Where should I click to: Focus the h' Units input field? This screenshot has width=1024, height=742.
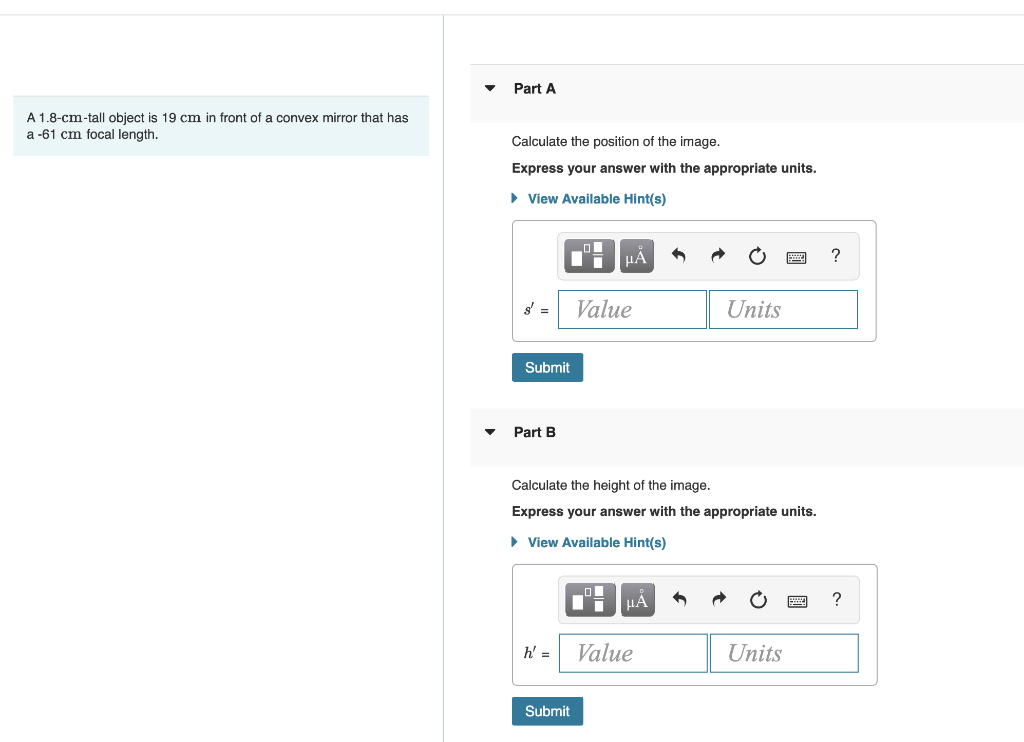784,653
